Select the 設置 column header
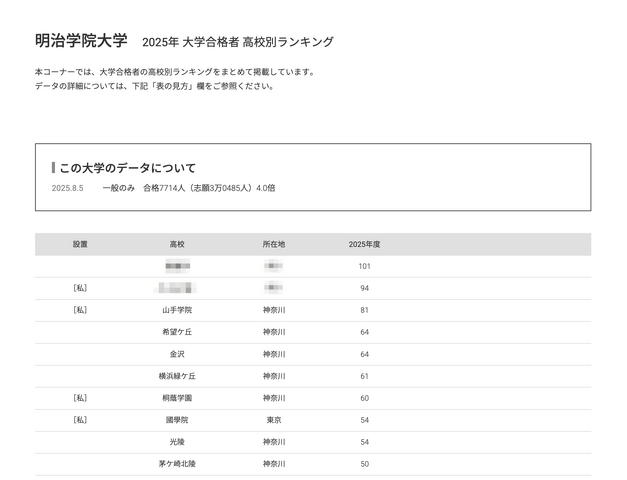 point(80,244)
